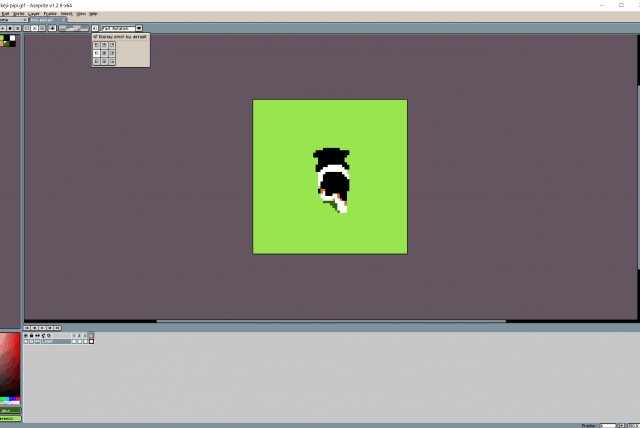Toggle the layer visibility eye icon
This screenshot has width=640, height=428.
click(x=27, y=341)
